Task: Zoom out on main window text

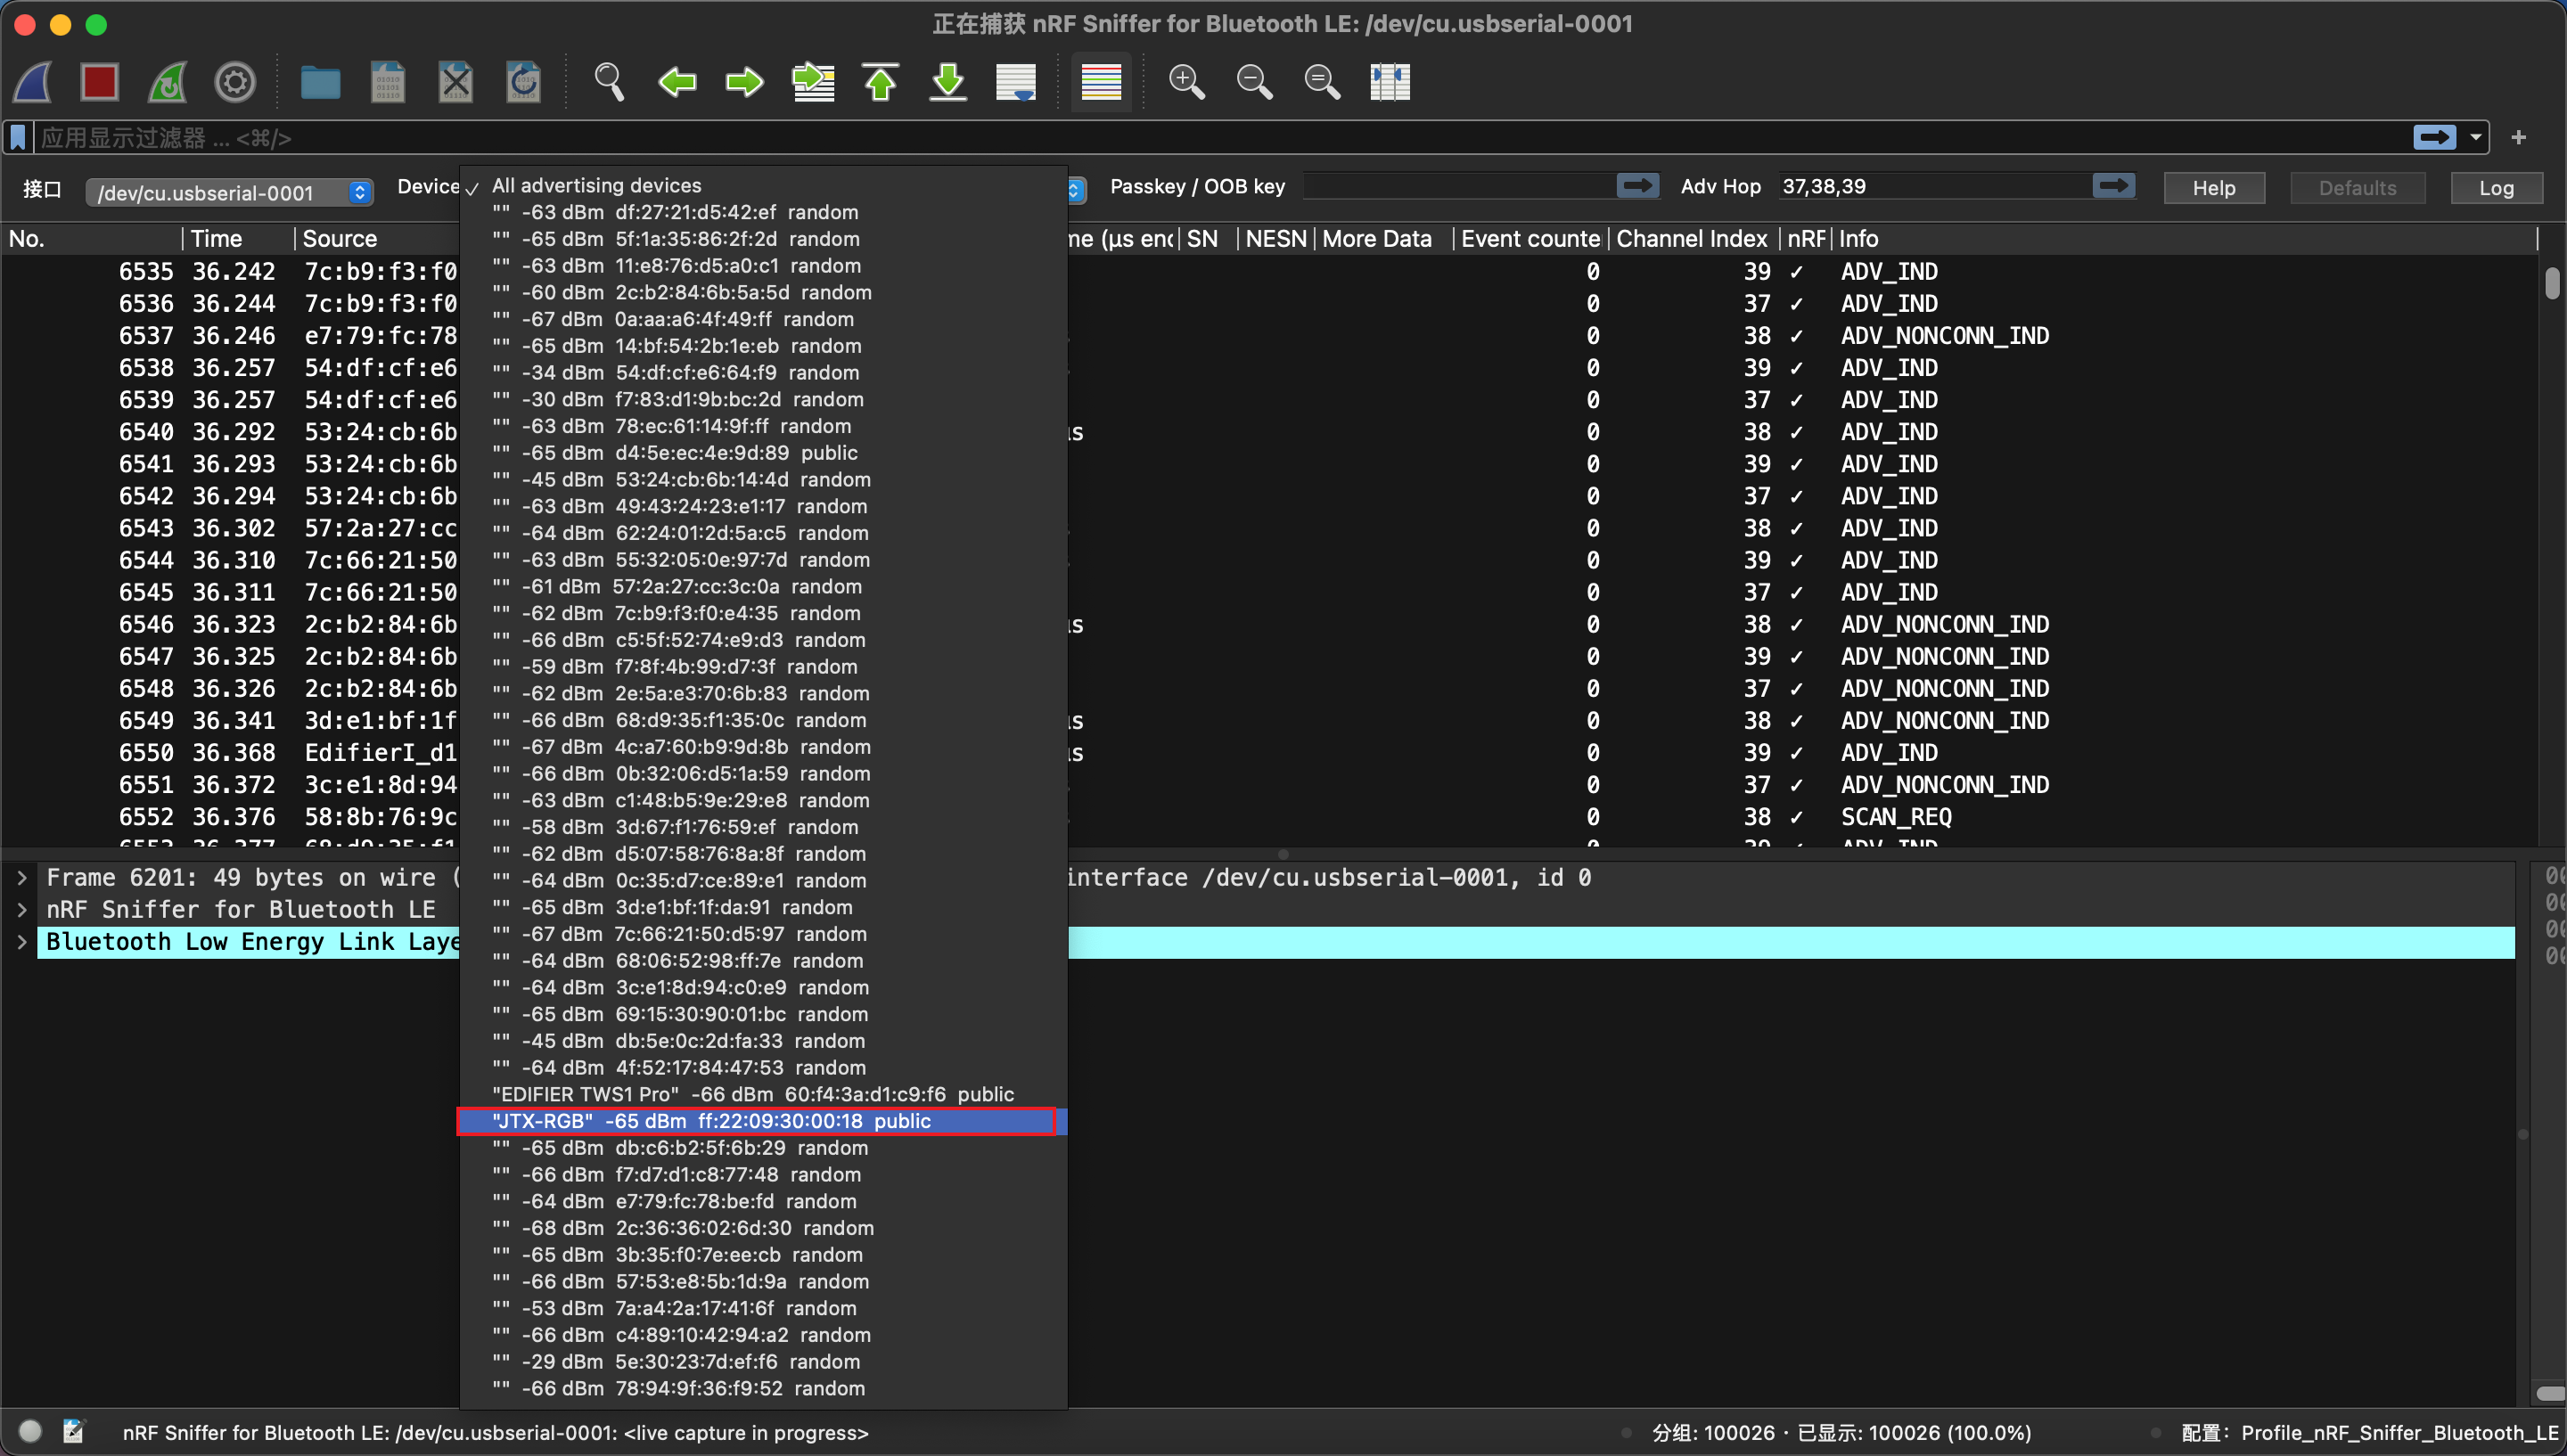Action: click(x=1254, y=81)
